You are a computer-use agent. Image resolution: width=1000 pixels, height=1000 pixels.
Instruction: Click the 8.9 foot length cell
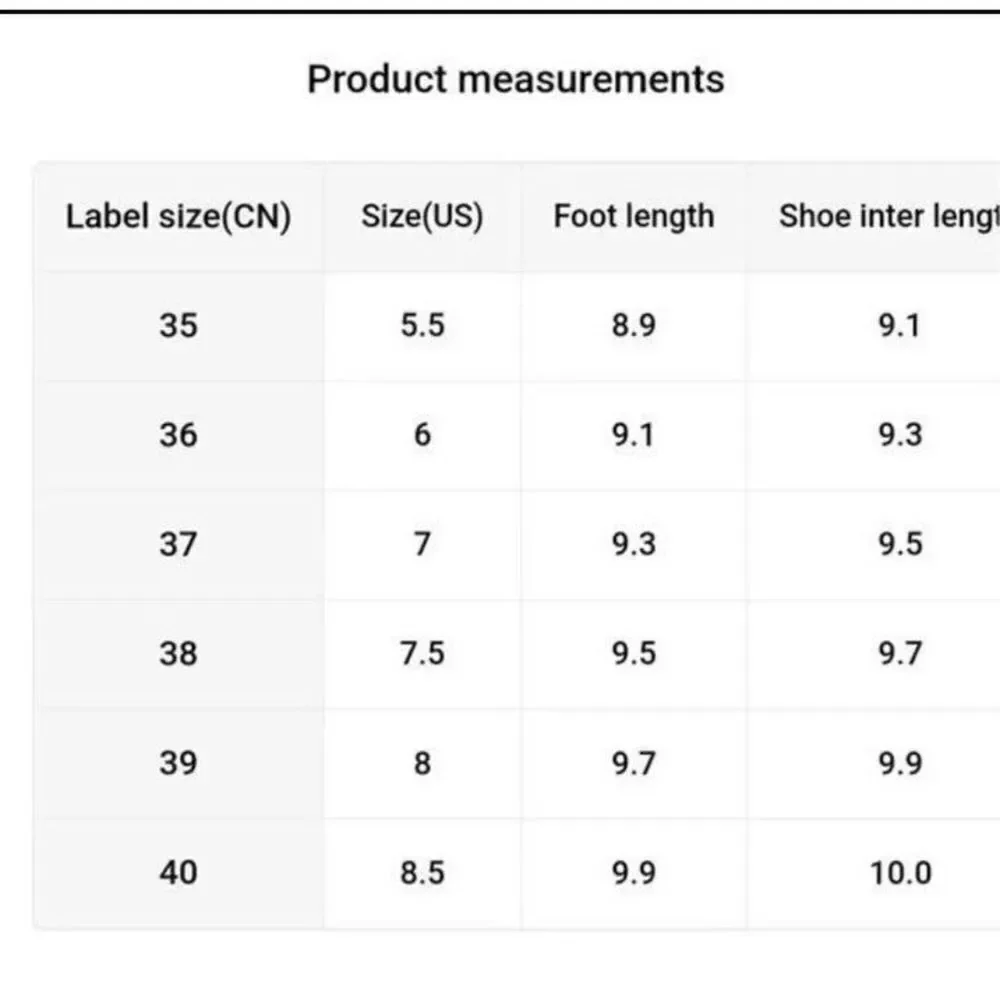tap(633, 326)
